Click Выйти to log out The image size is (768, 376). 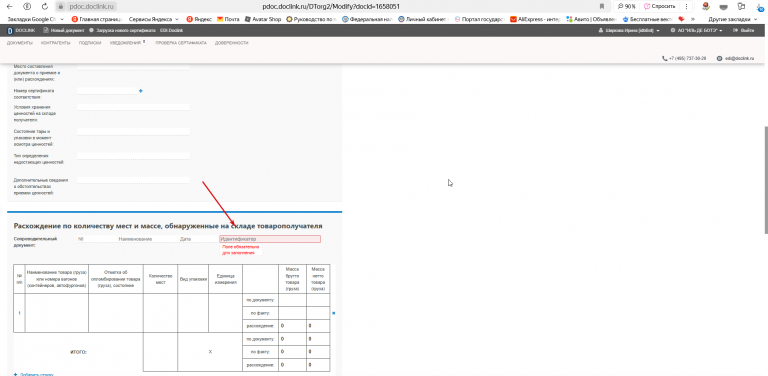744,30
